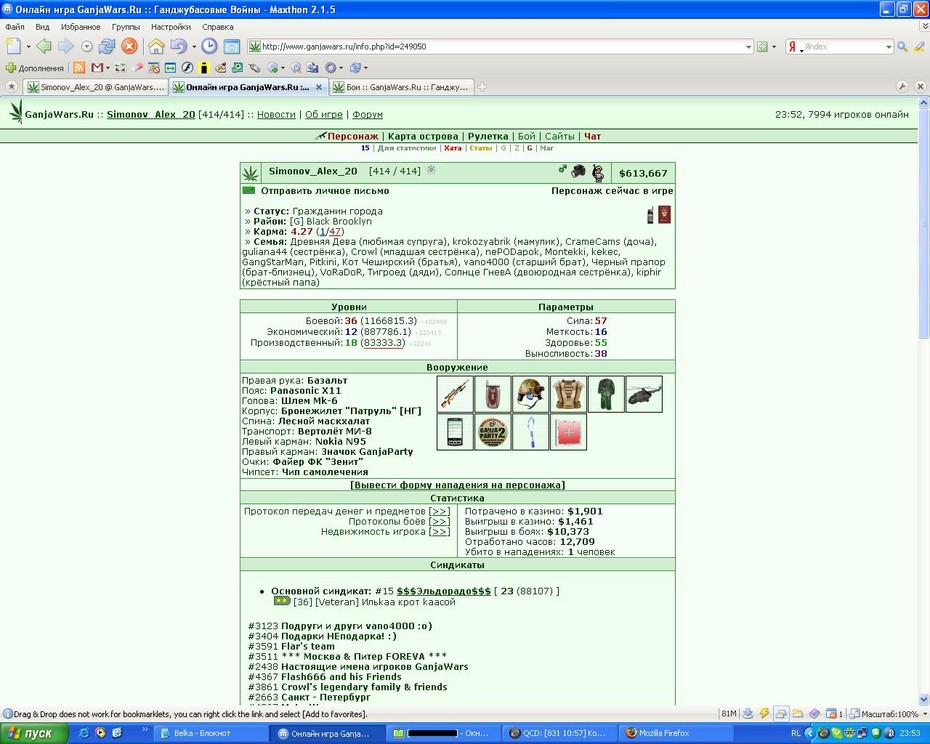Open the Go button dropdown arrow
Image resolution: width=930 pixels, height=744 pixels.
[774, 47]
